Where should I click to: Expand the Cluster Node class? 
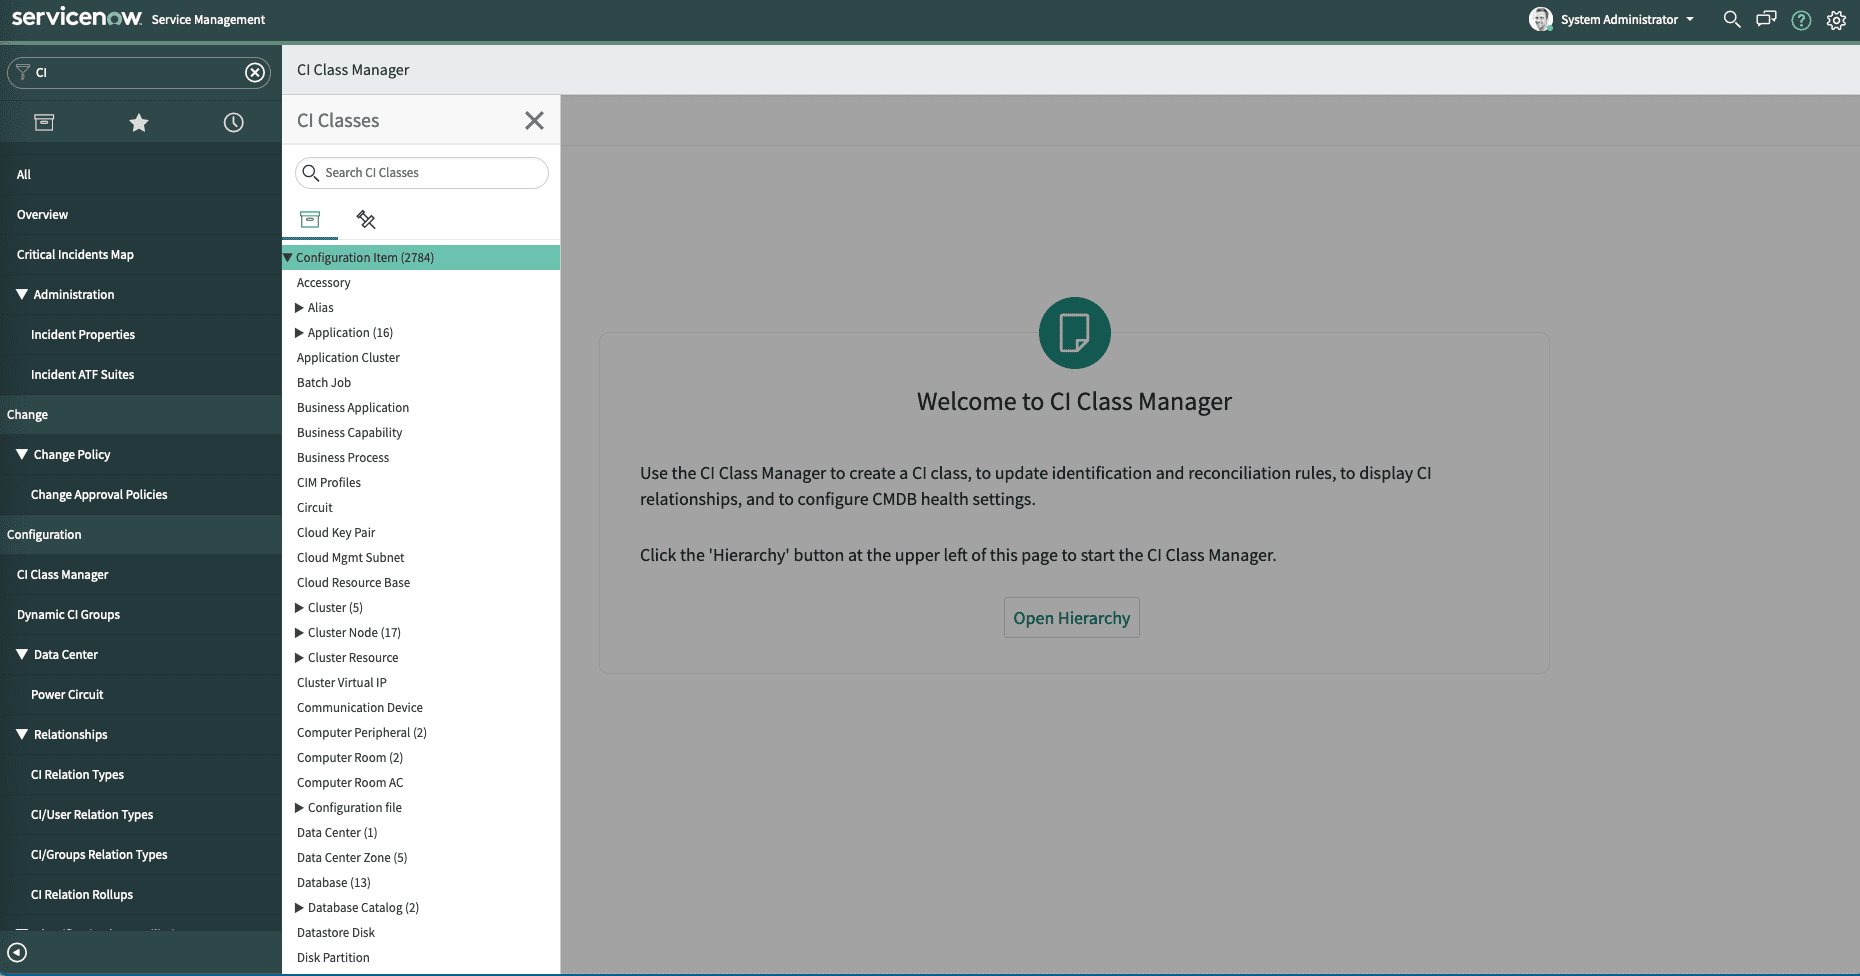[x=298, y=632]
